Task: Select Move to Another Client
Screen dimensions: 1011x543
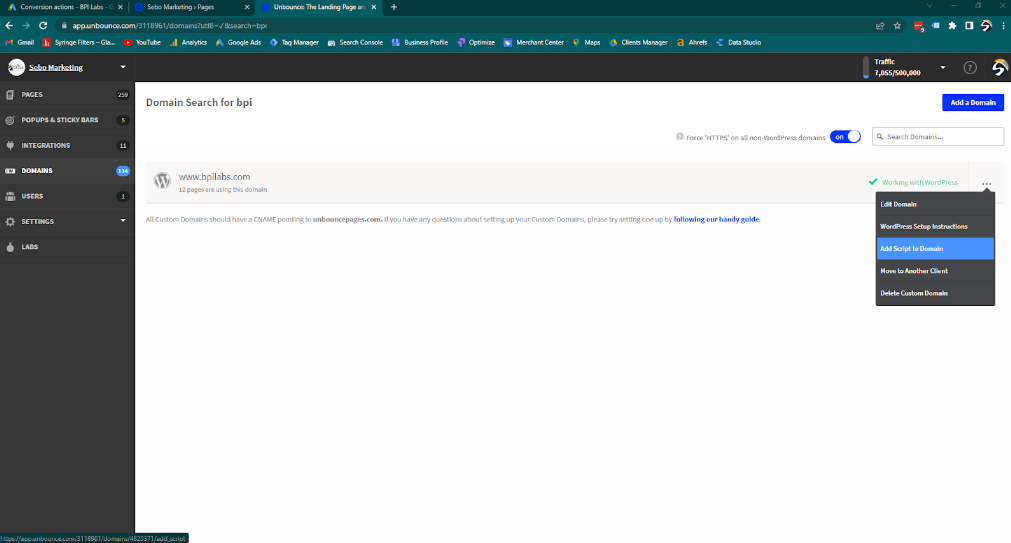Action: click(x=935, y=271)
